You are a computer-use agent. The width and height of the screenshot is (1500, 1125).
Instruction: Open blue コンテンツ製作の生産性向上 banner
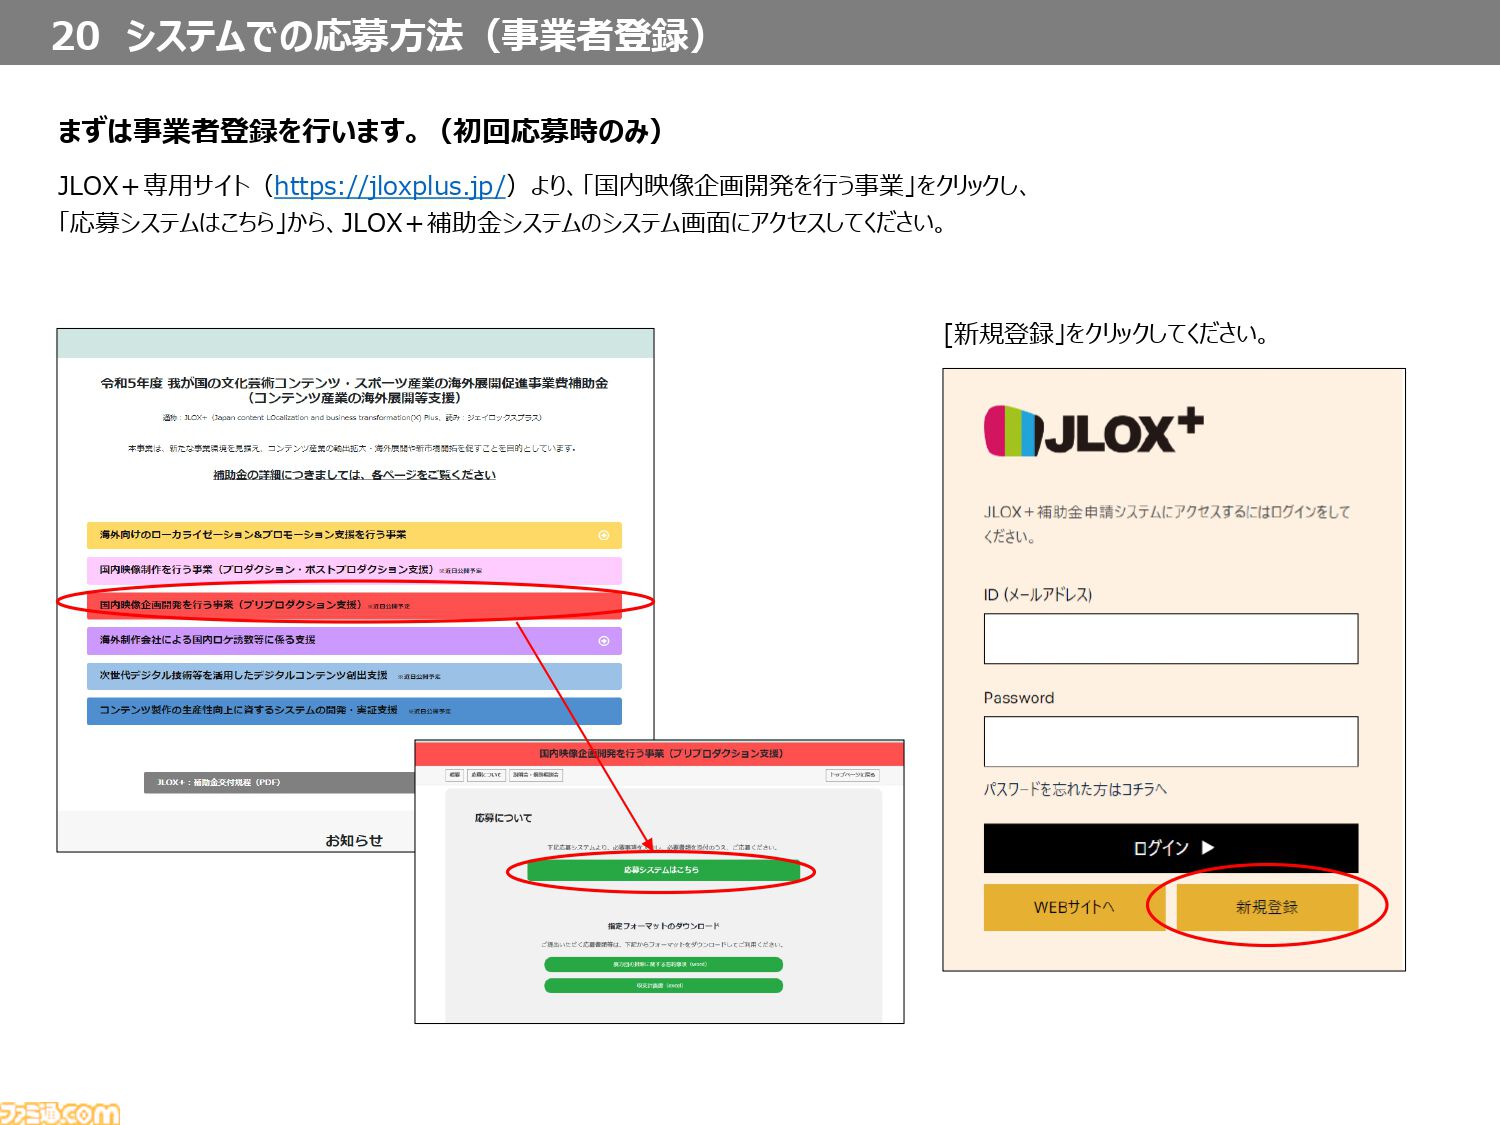[x=354, y=711]
